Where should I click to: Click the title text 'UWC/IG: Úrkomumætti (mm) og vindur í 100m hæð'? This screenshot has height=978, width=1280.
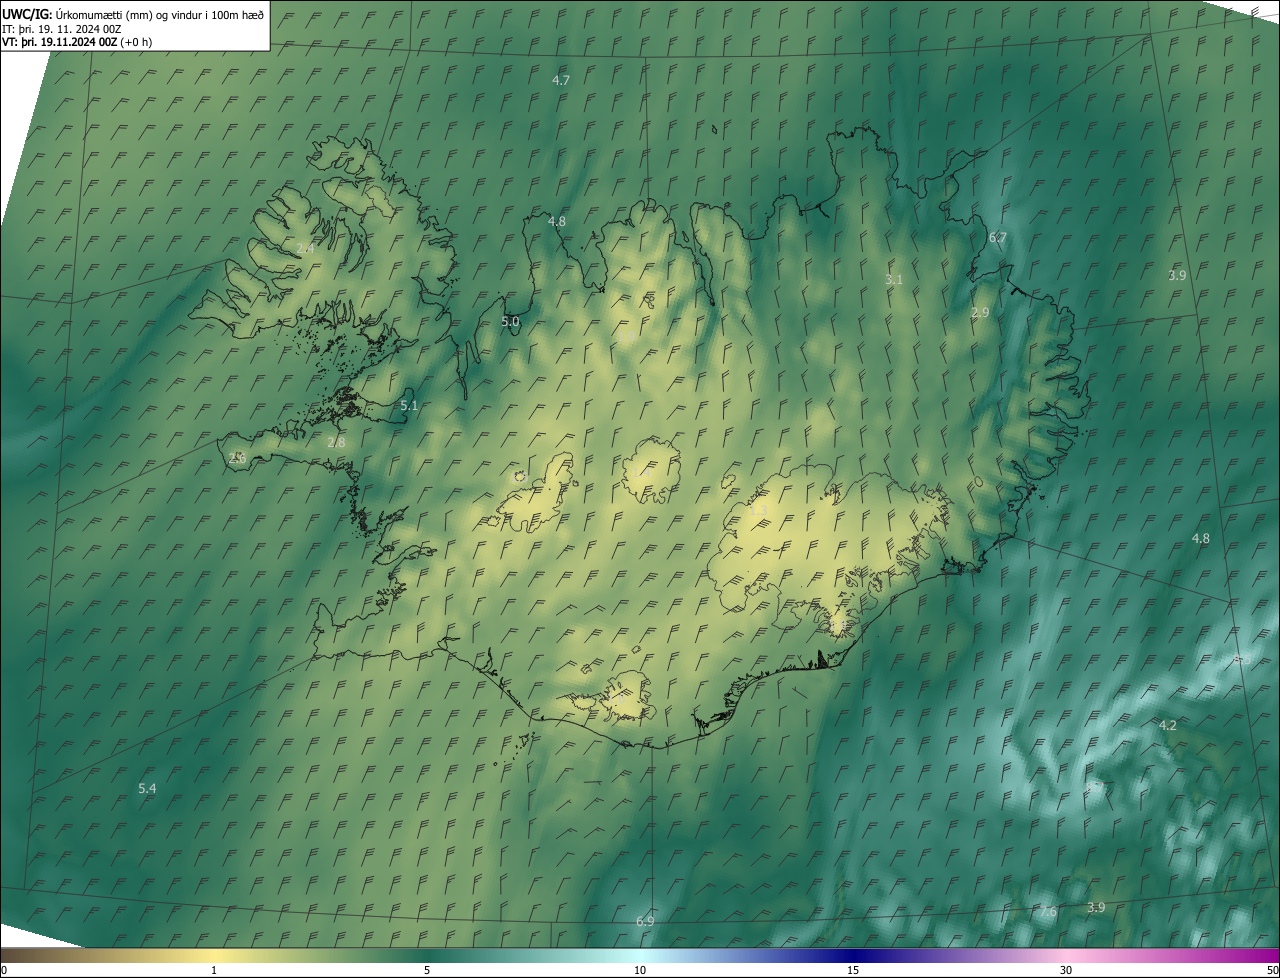[133, 14]
